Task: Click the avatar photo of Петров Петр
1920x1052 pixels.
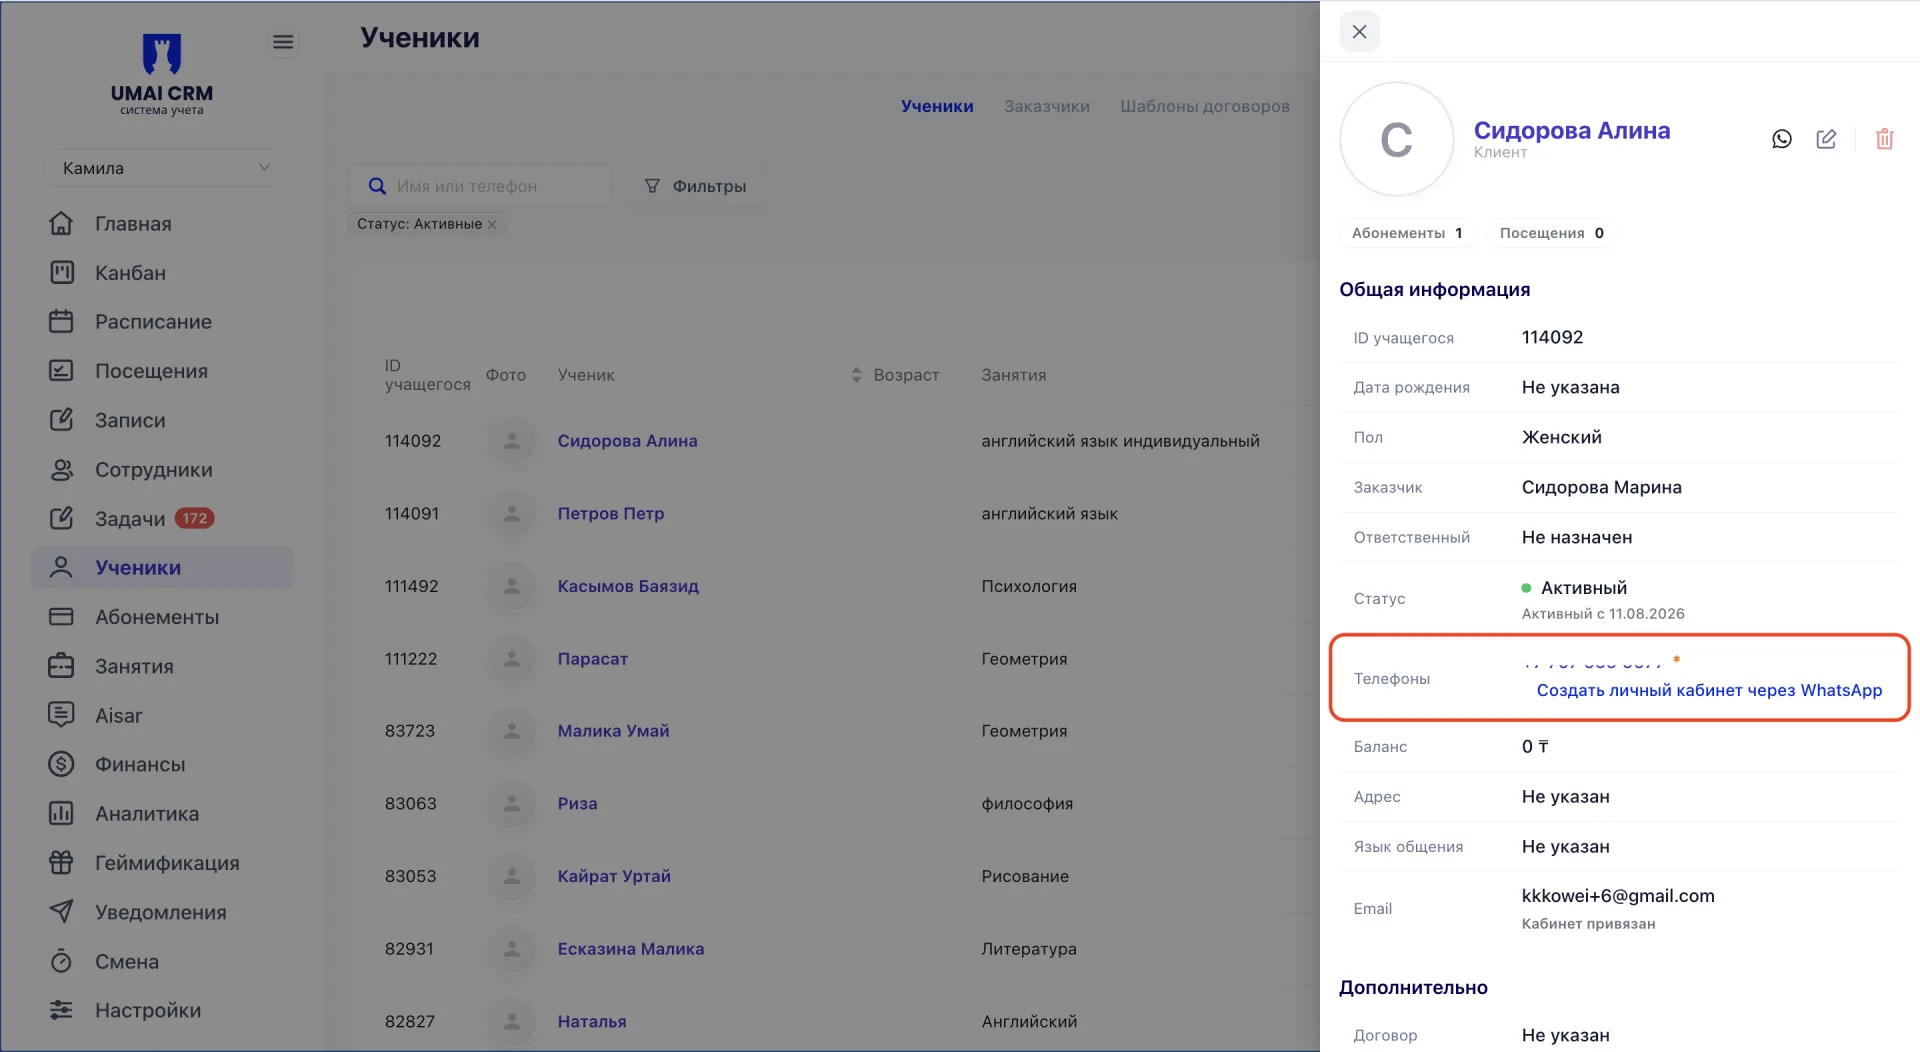Action: tap(511, 514)
